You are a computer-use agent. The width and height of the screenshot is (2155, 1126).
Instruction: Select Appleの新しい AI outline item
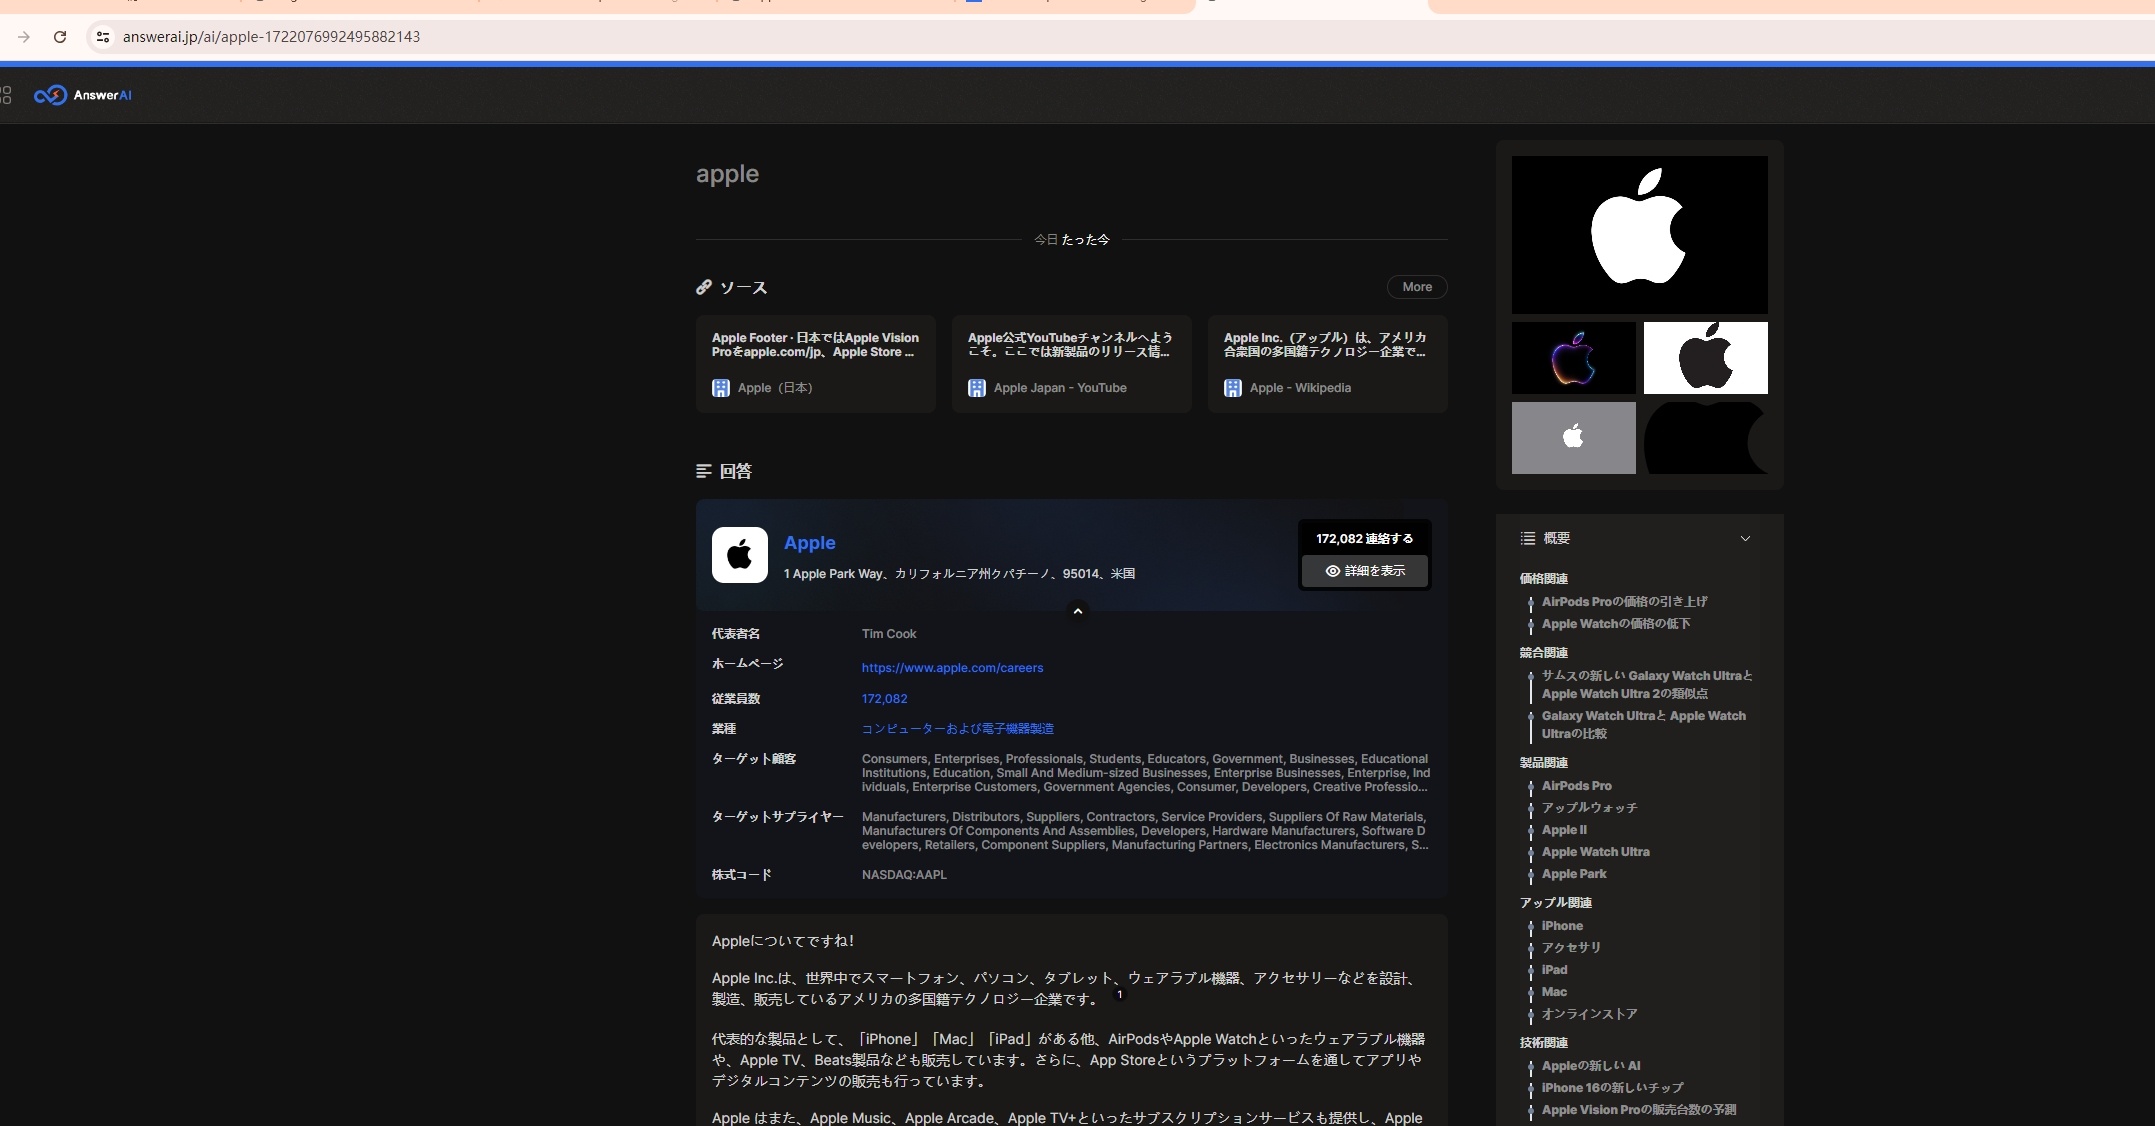1591,1066
